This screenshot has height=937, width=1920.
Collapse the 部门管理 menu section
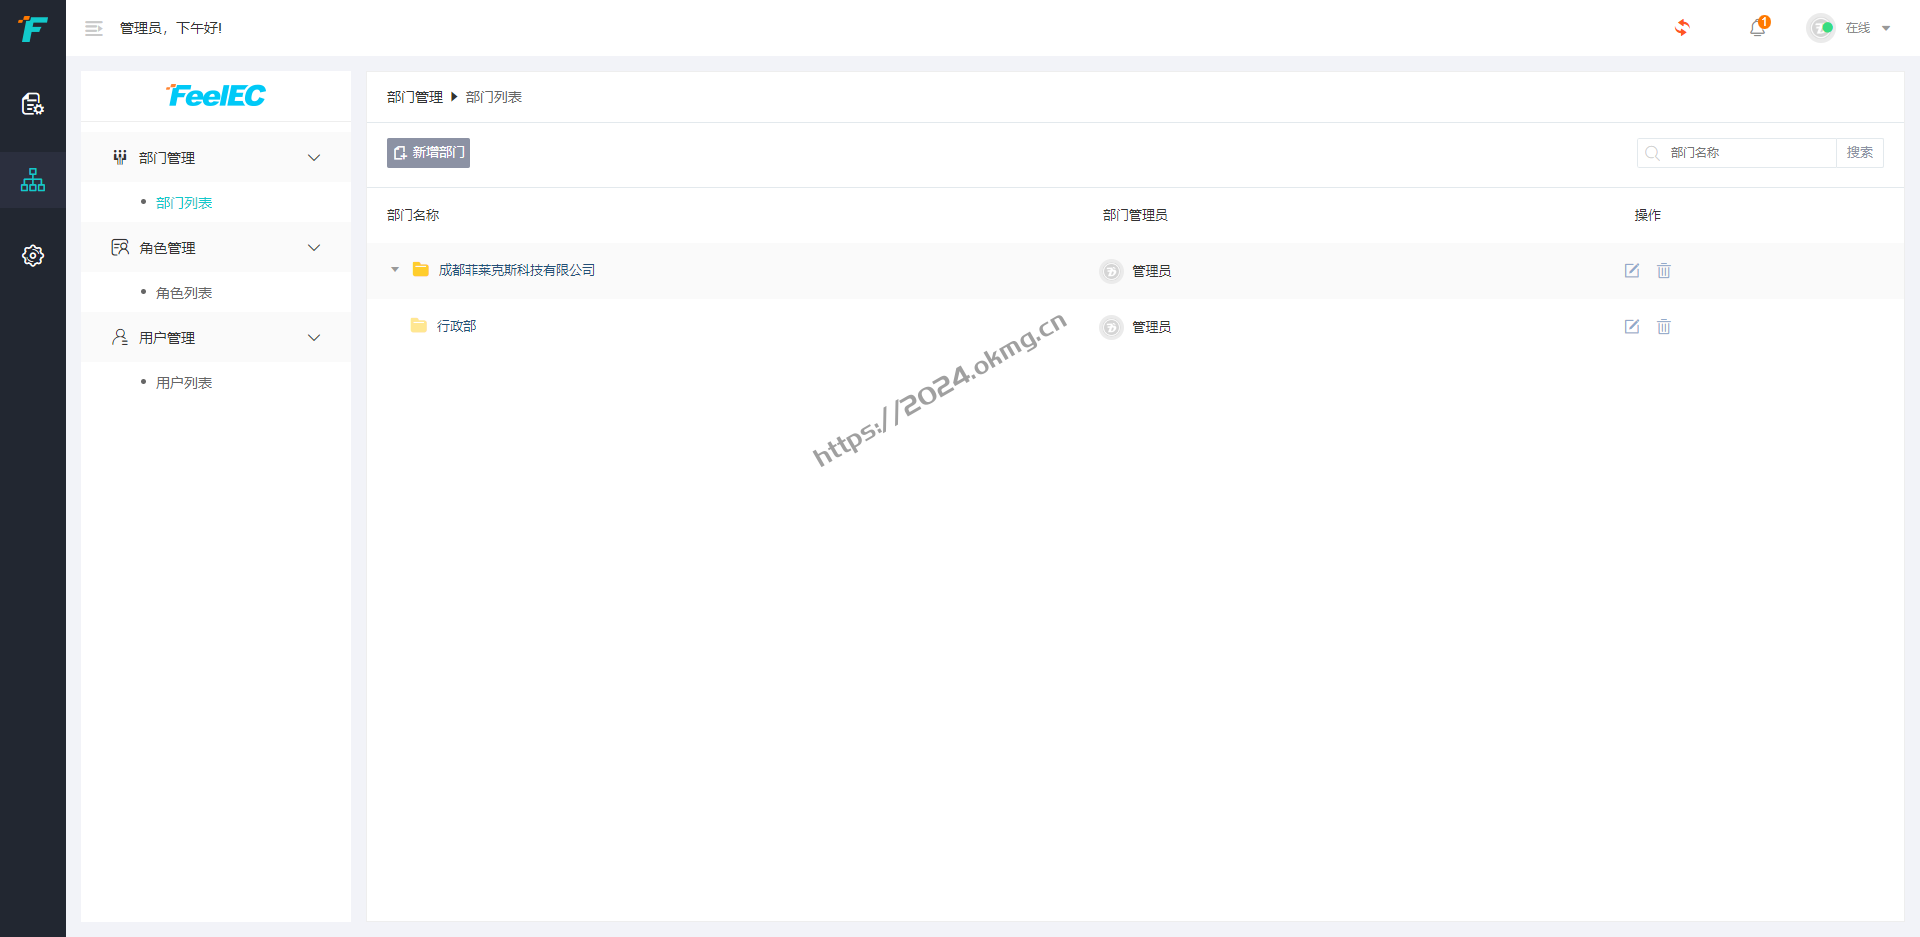coord(314,158)
